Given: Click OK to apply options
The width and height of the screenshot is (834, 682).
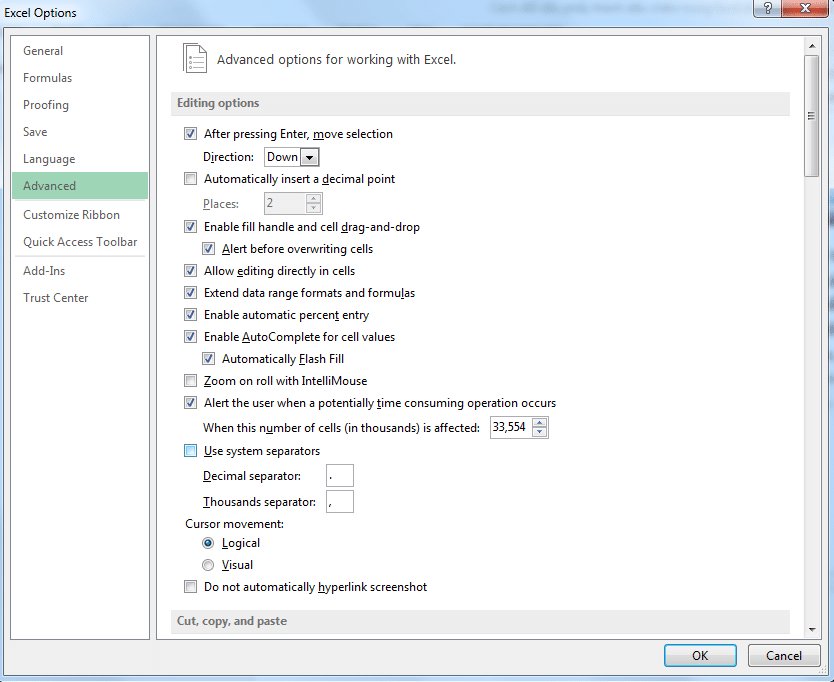Looking at the screenshot, I should 700,655.
